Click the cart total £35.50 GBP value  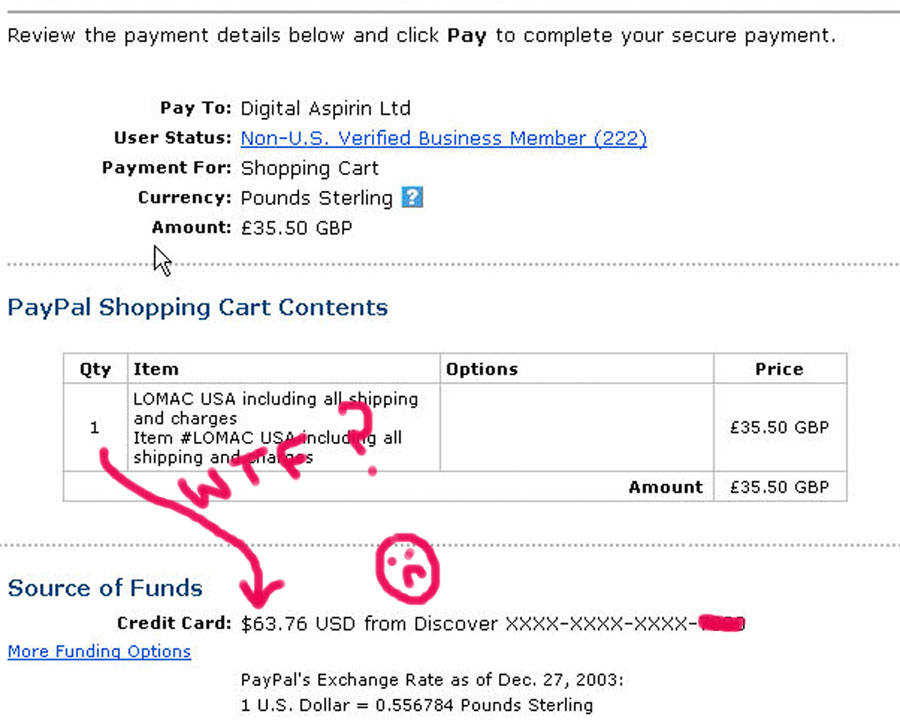click(780, 487)
